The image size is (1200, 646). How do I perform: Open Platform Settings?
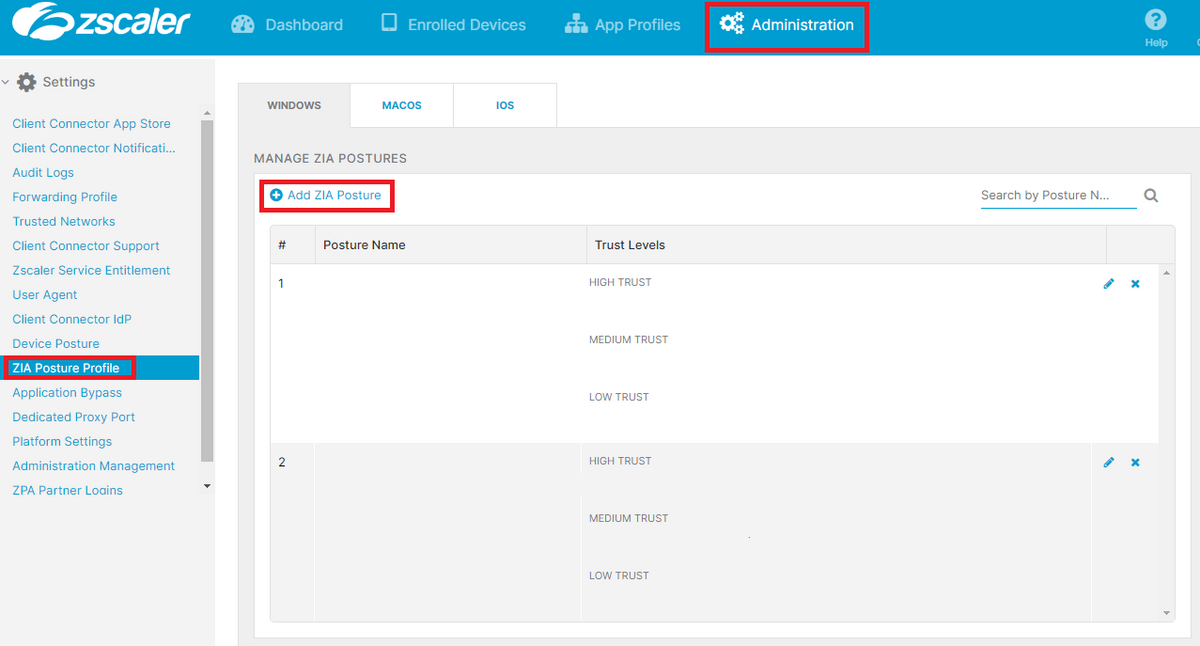click(62, 442)
